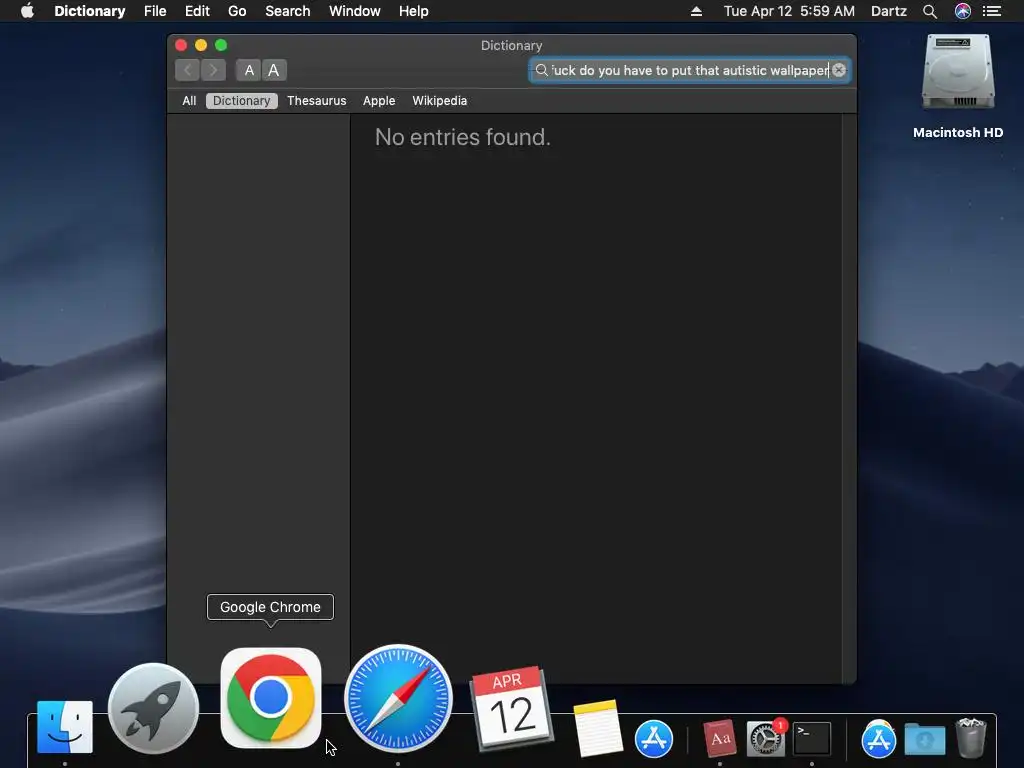Open Finder from the Dock

(x=65, y=727)
